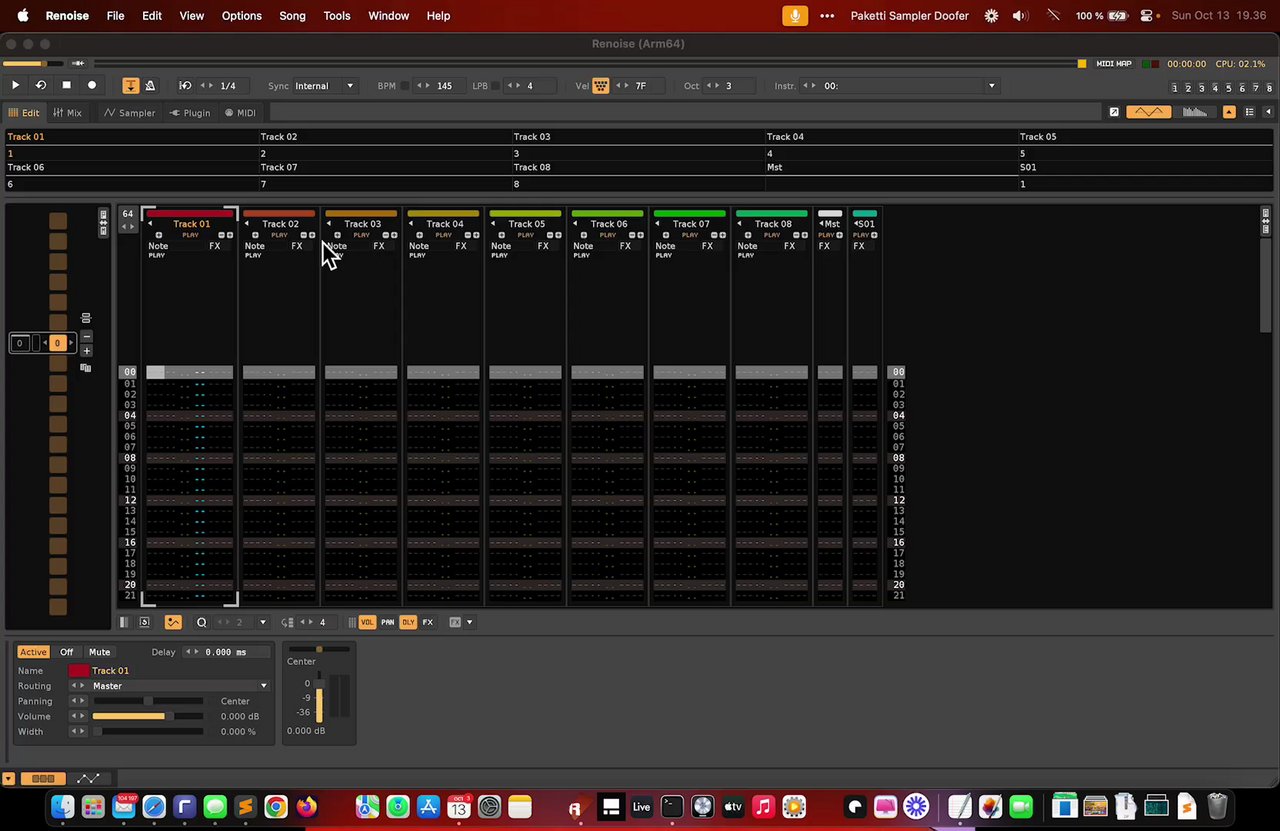This screenshot has width=1280, height=831.
Task: Click the pattern length value 64
Action: [x=127, y=214]
